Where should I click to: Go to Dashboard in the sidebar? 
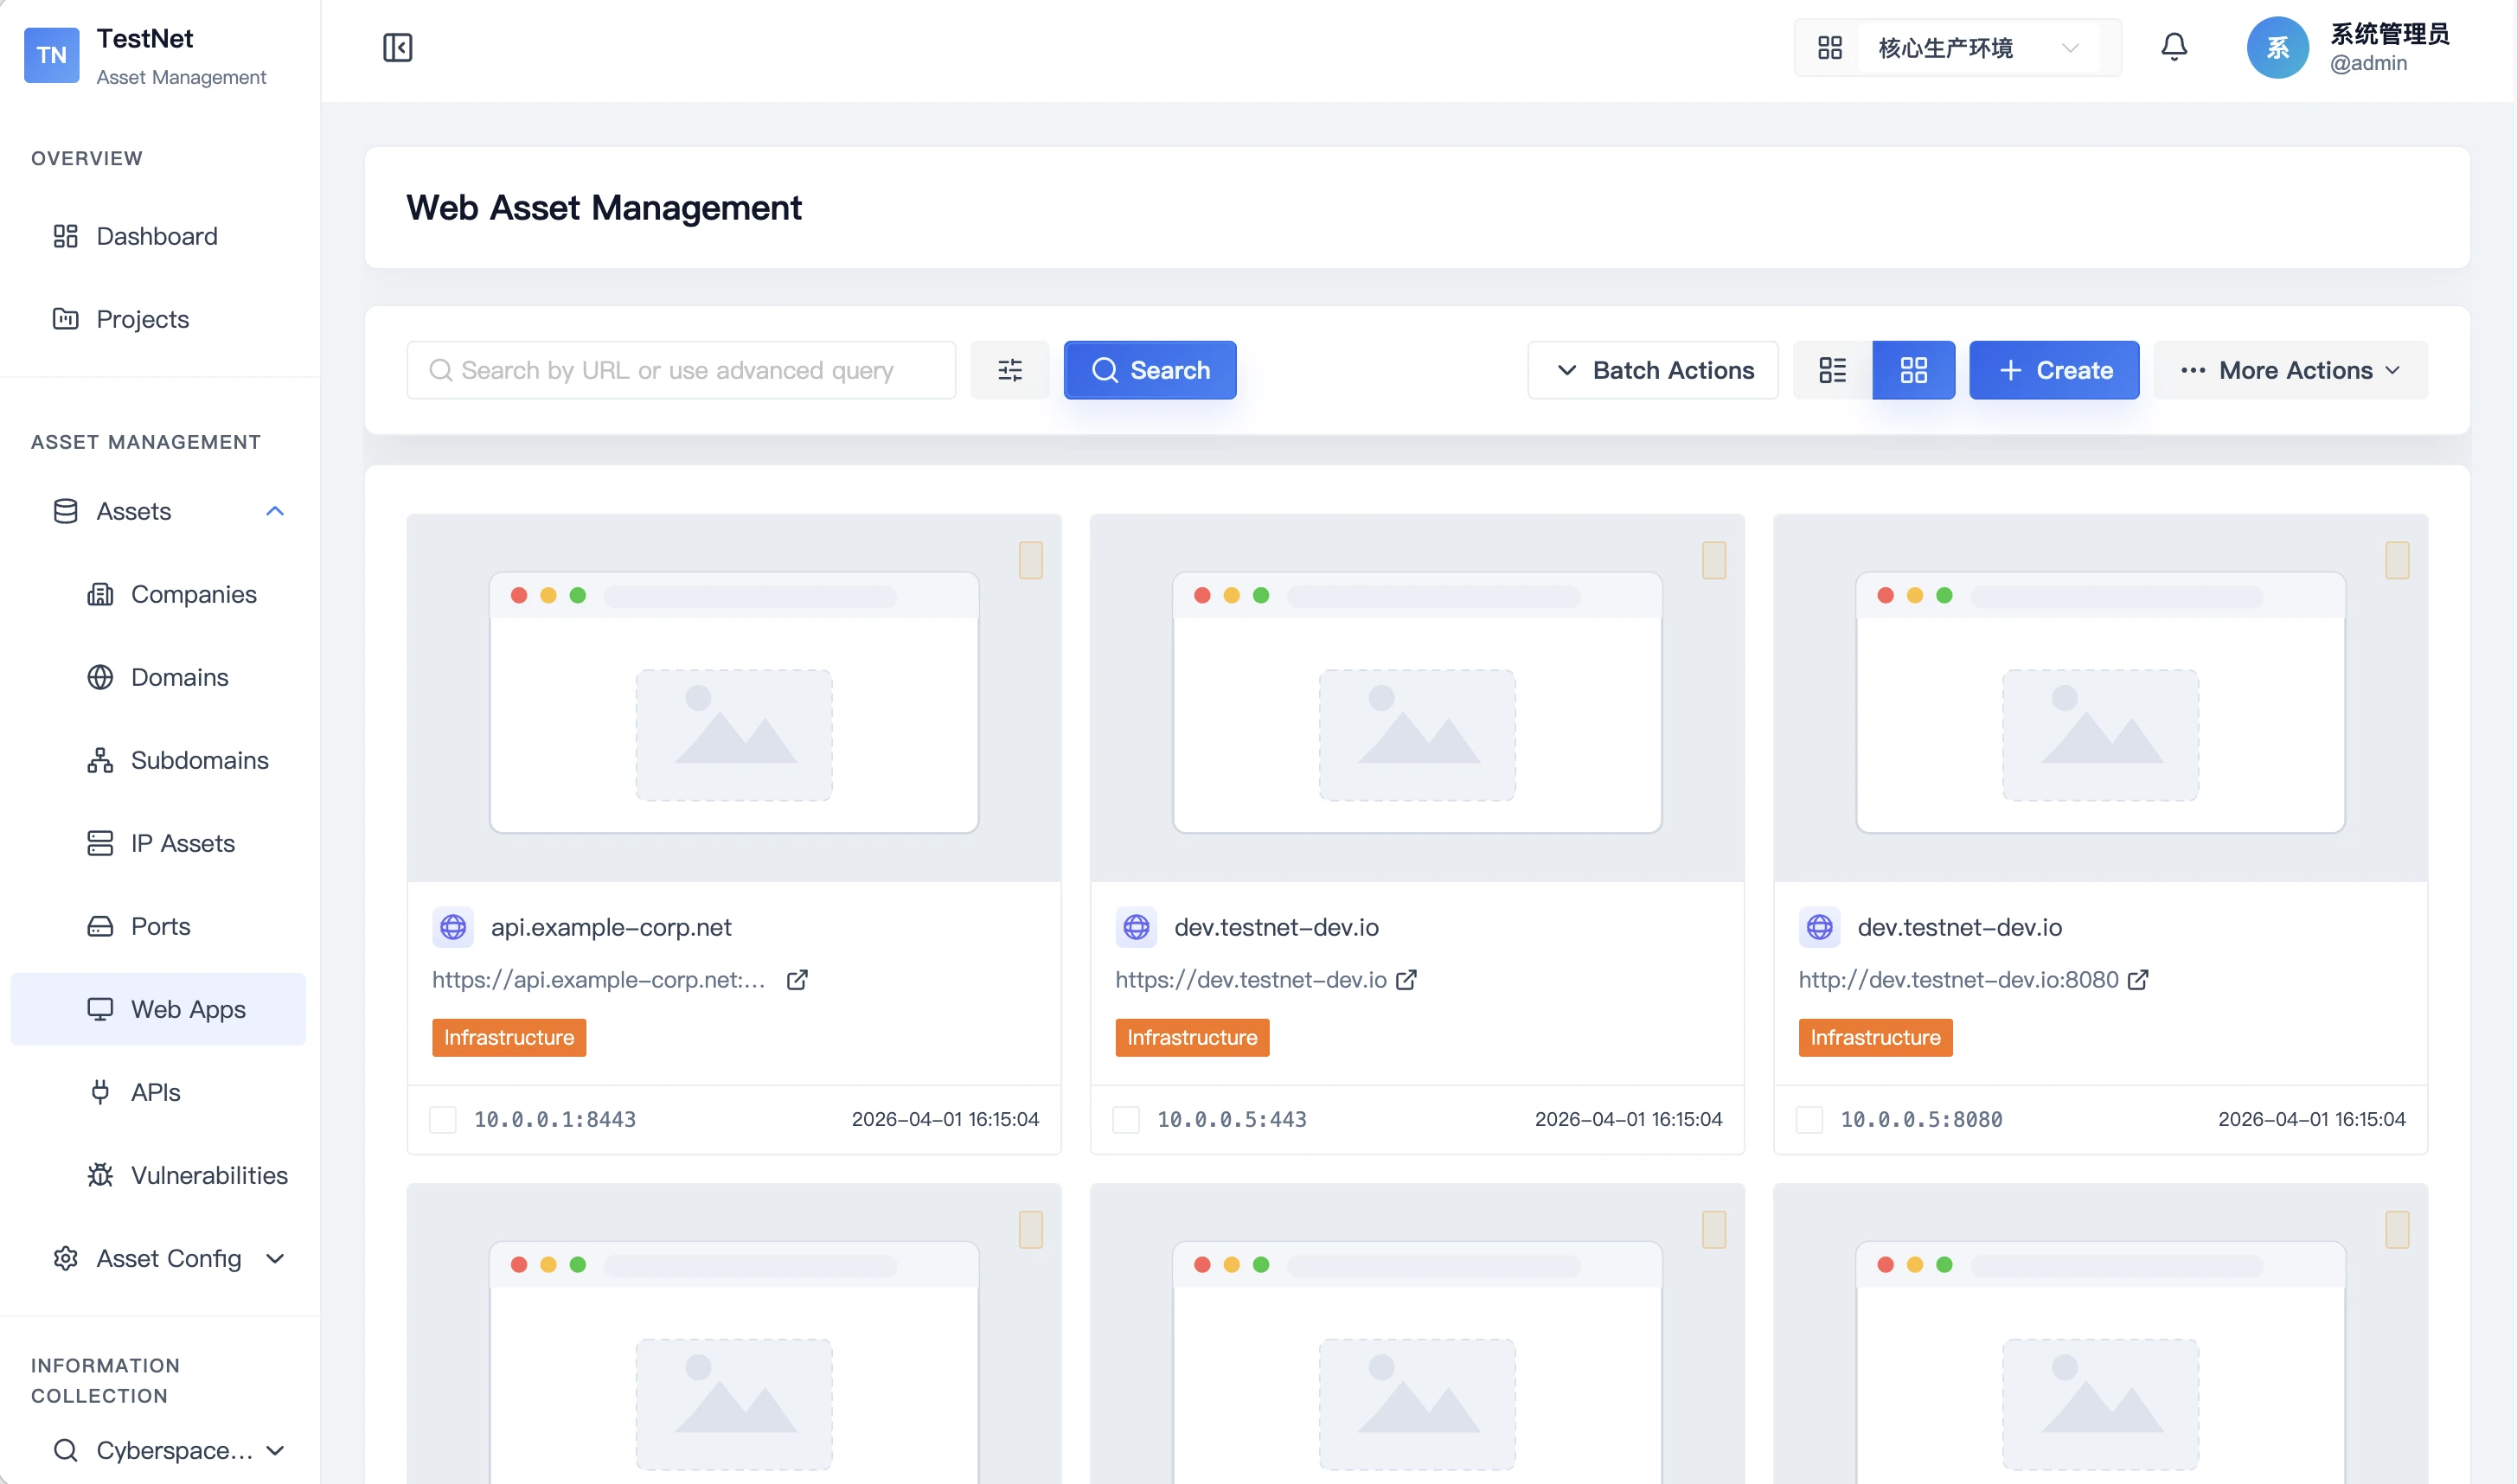(x=158, y=236)
